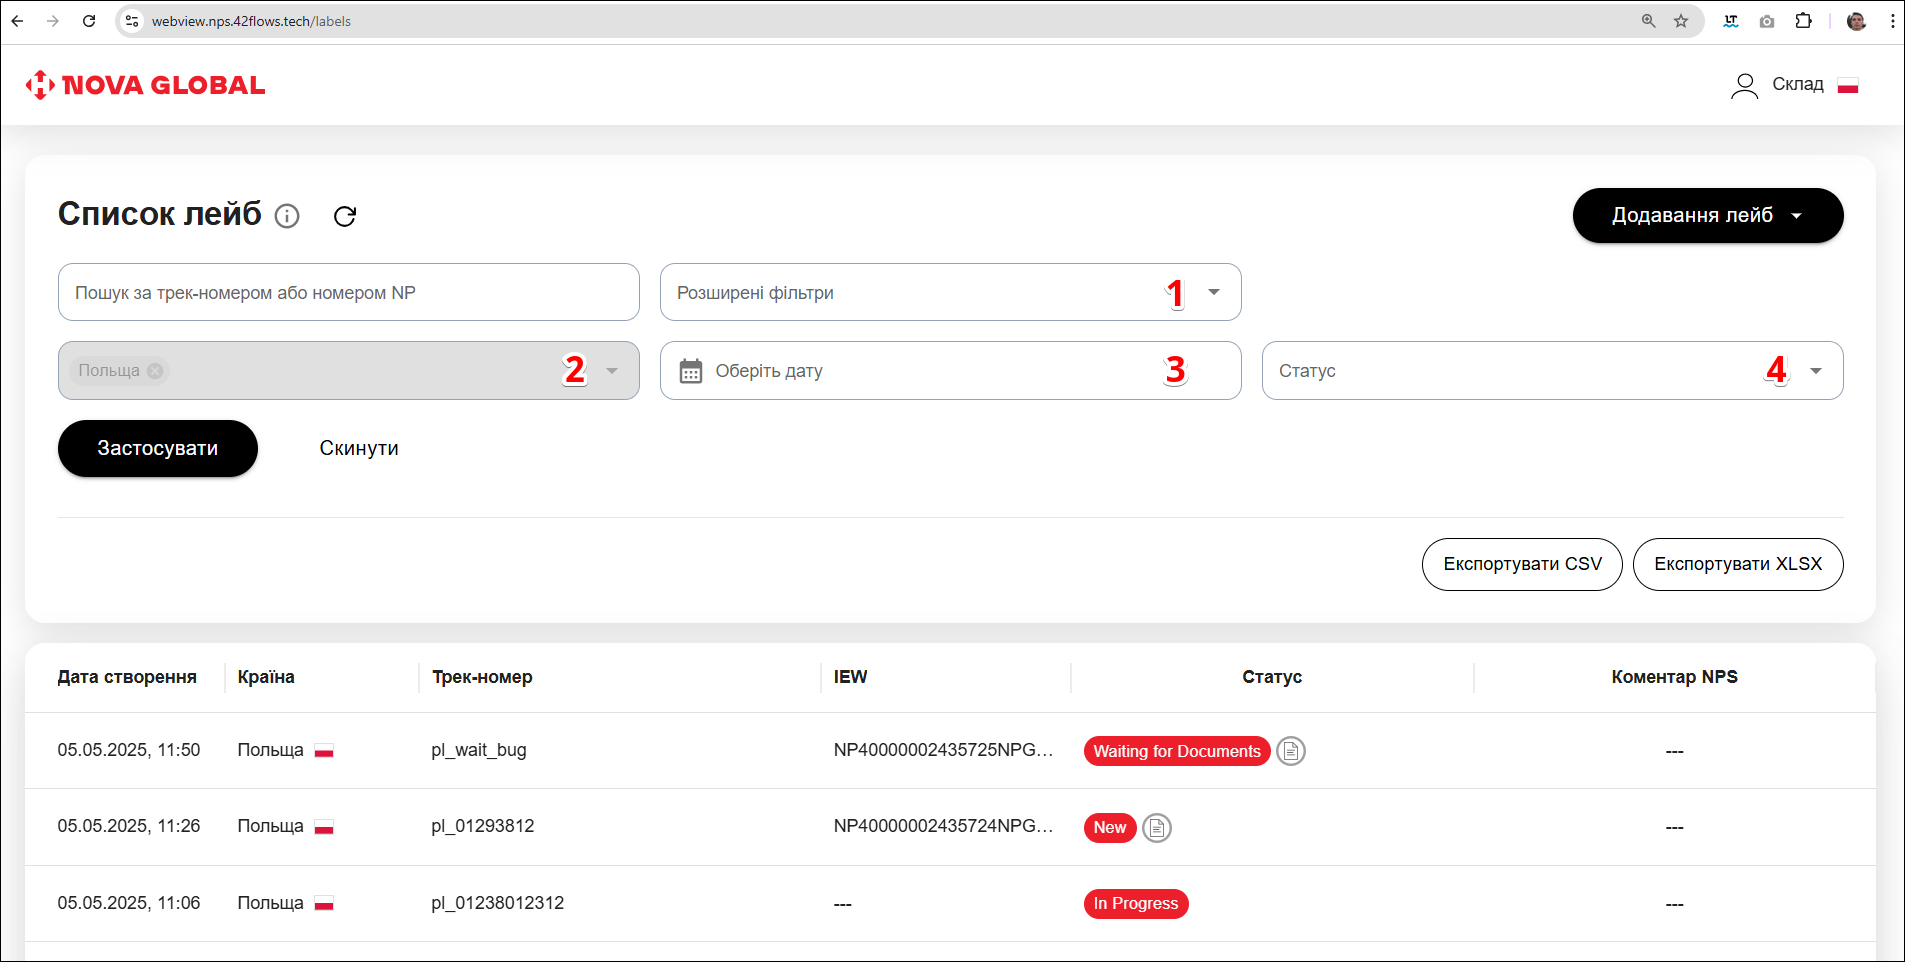Screen dimensions: 1905x962
Task: Click Скинути to reset filters
Action: click(x=359, y=448)
